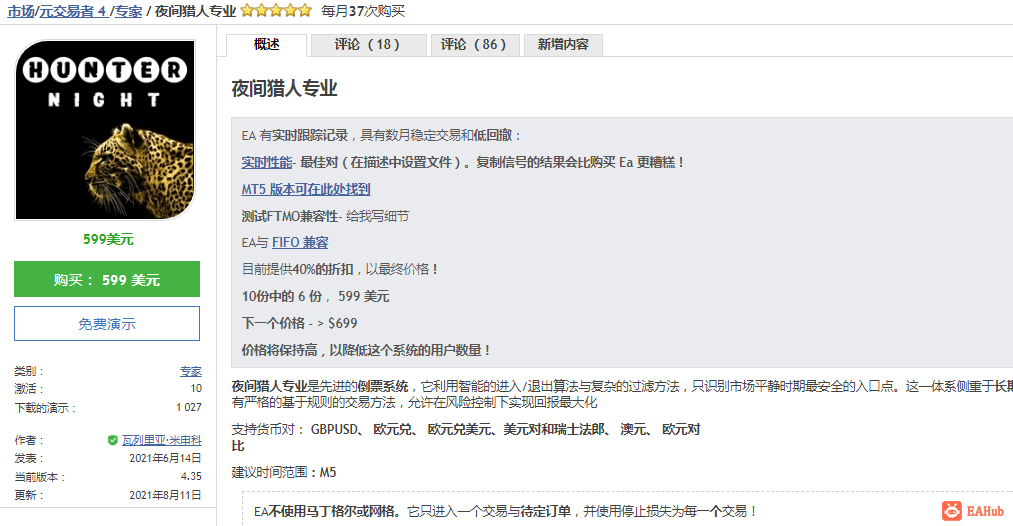1013x526 pixels.
Task: Click the 激活 value 10
Action: (196, 388)
